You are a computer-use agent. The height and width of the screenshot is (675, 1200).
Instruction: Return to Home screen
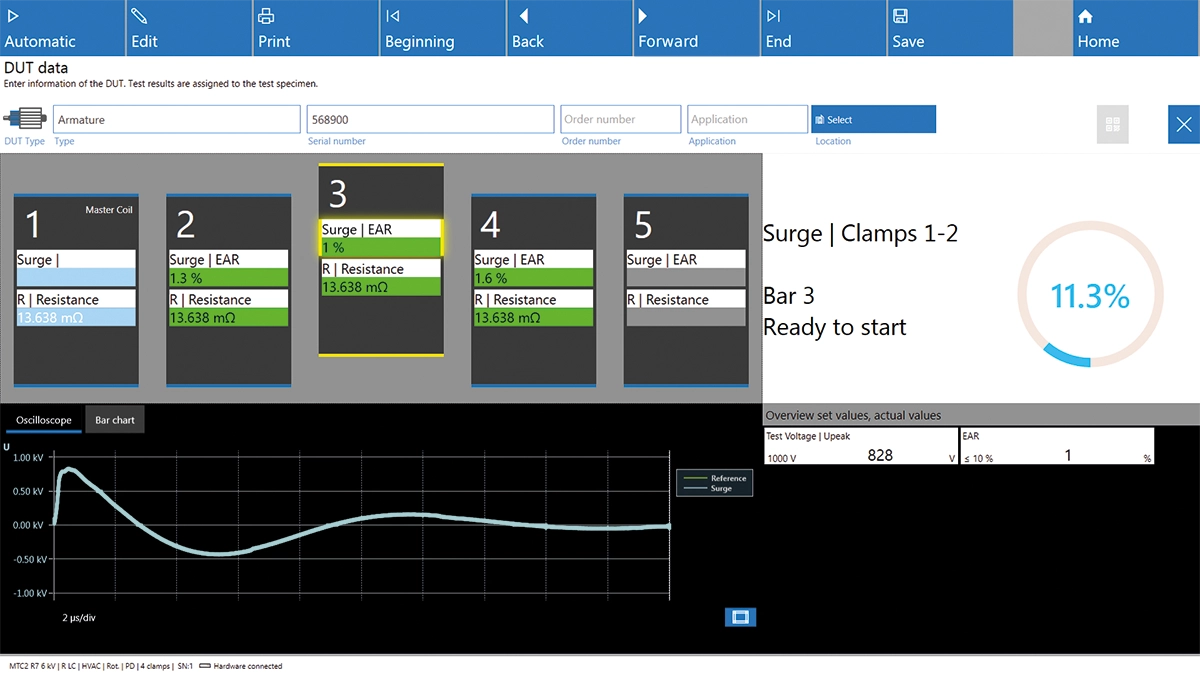[x=1136, y=28]
